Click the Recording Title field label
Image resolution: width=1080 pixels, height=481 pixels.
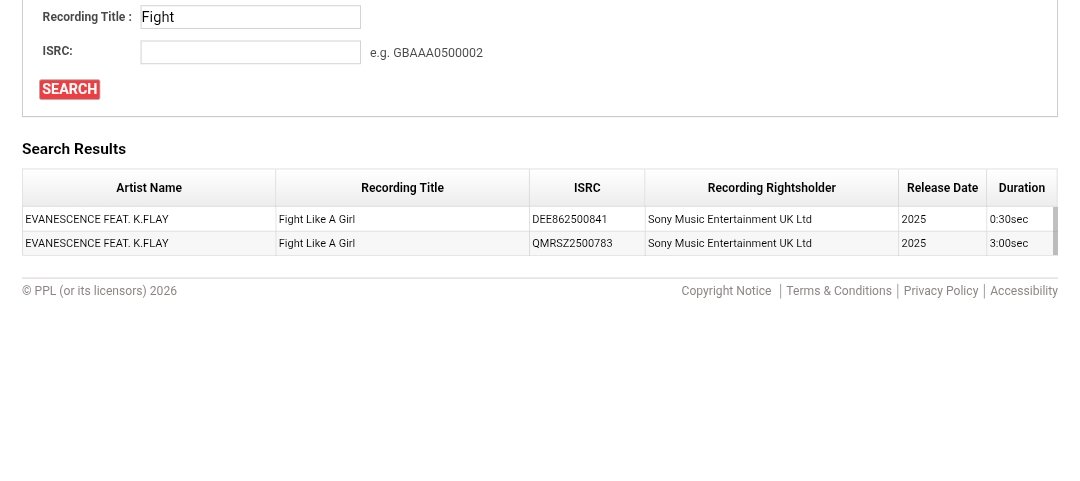pyautogui.click(x=87, y=17)
